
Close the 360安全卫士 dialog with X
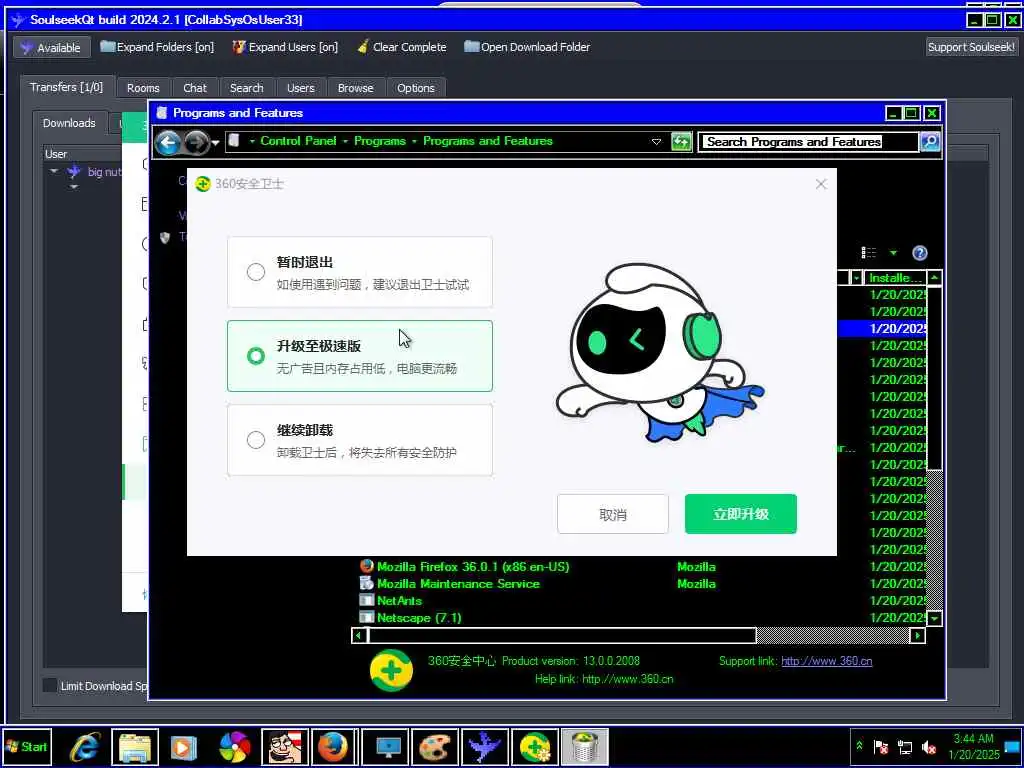(821, 184)
